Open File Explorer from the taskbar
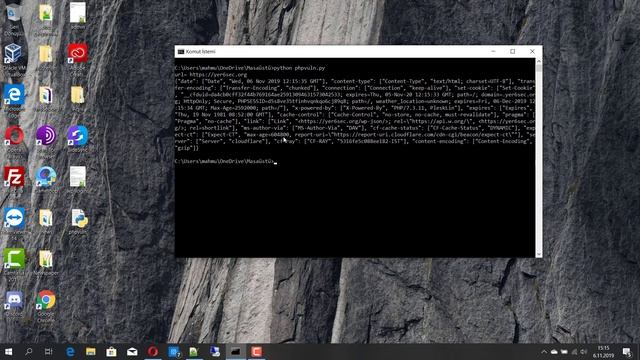The image size is (640, 360). click(91, 351)
